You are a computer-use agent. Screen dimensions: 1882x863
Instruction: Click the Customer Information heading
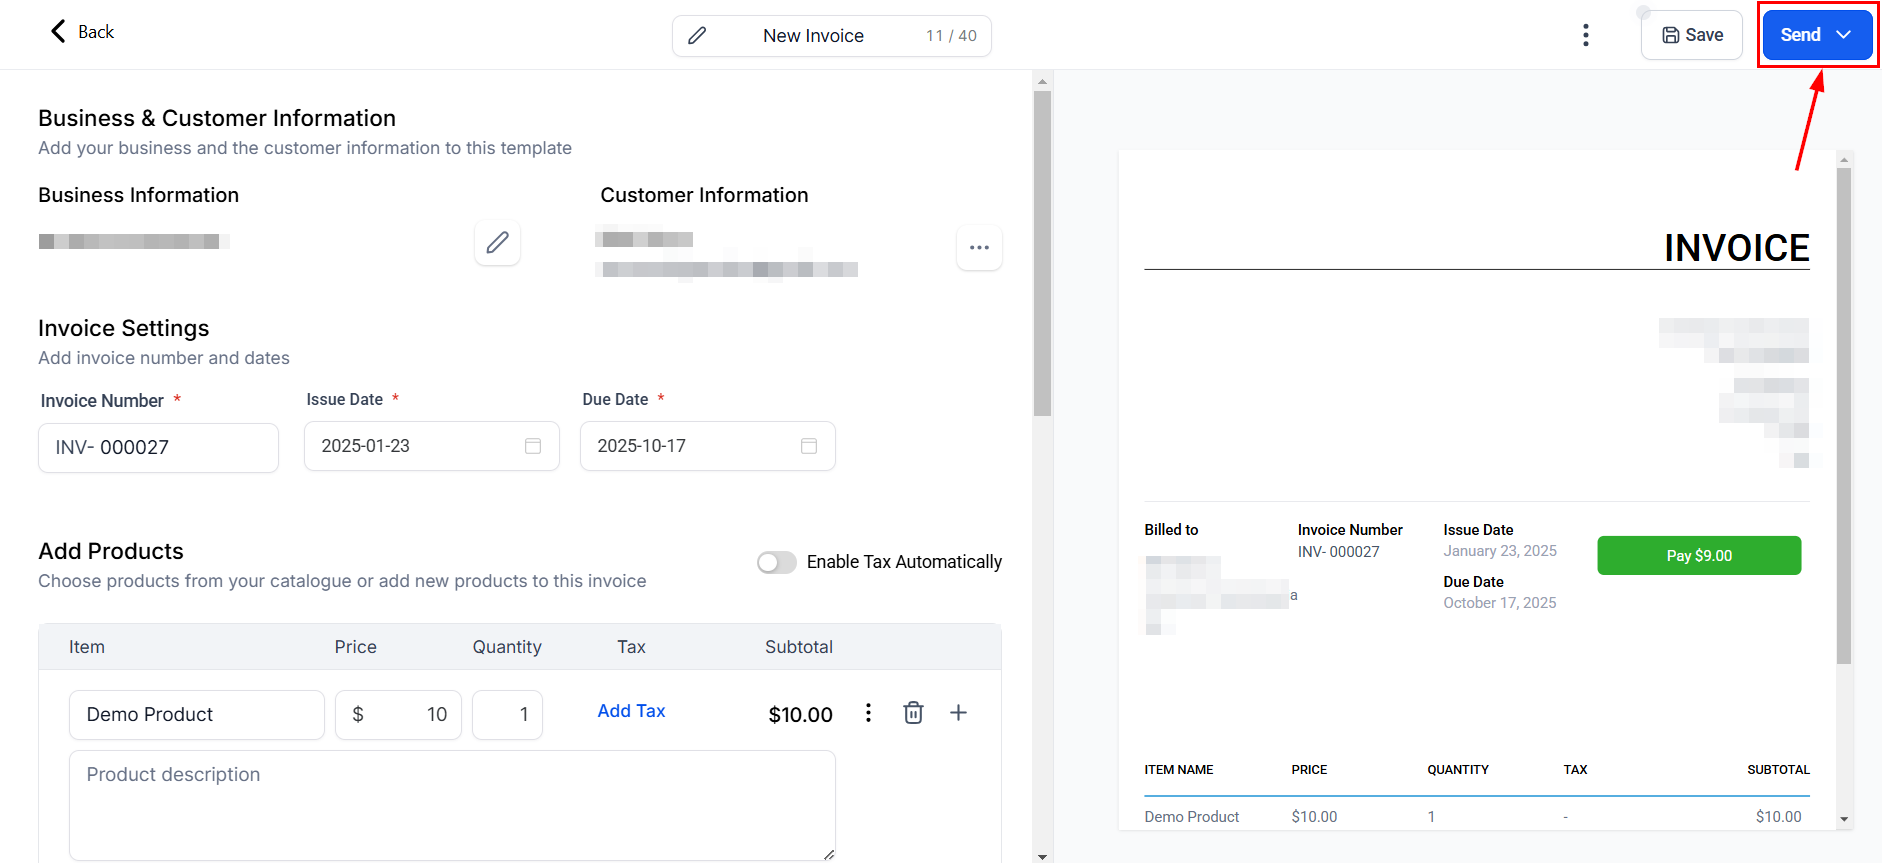[704, 195]
